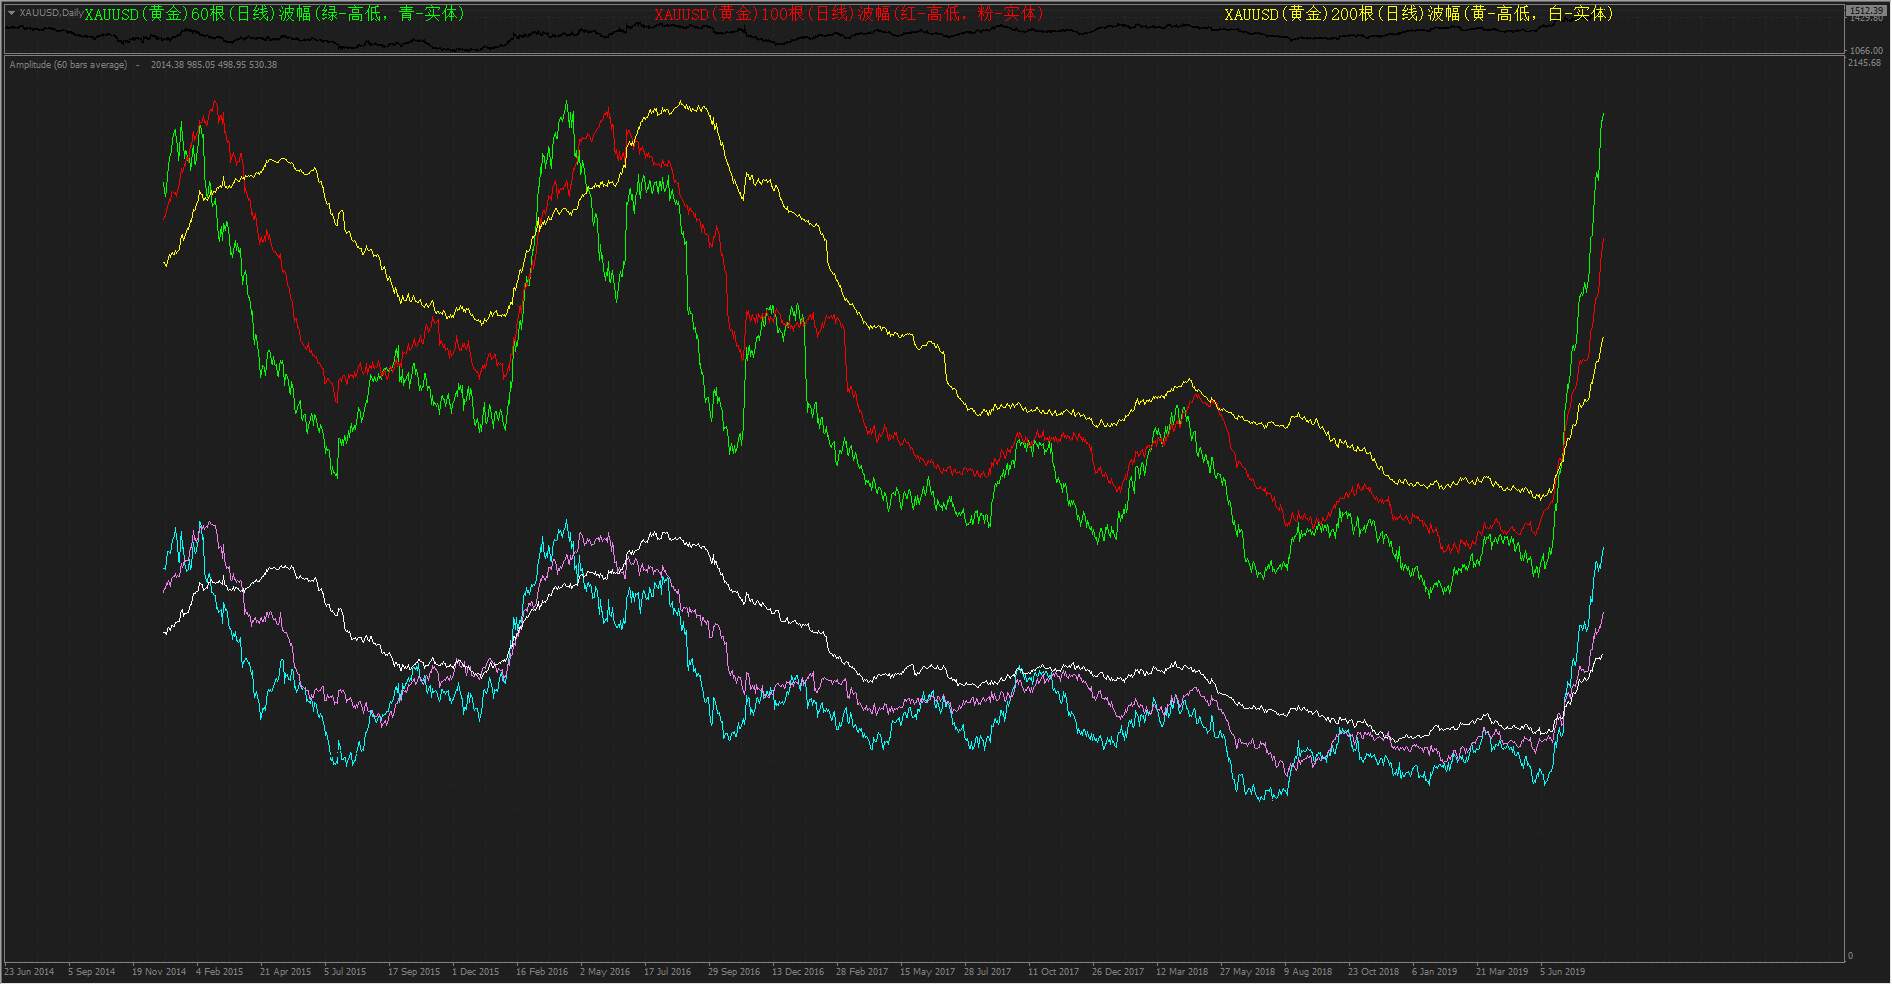Click the 2 May 2016 date label
Screen dimensions: 1892x985
(605, 972)
